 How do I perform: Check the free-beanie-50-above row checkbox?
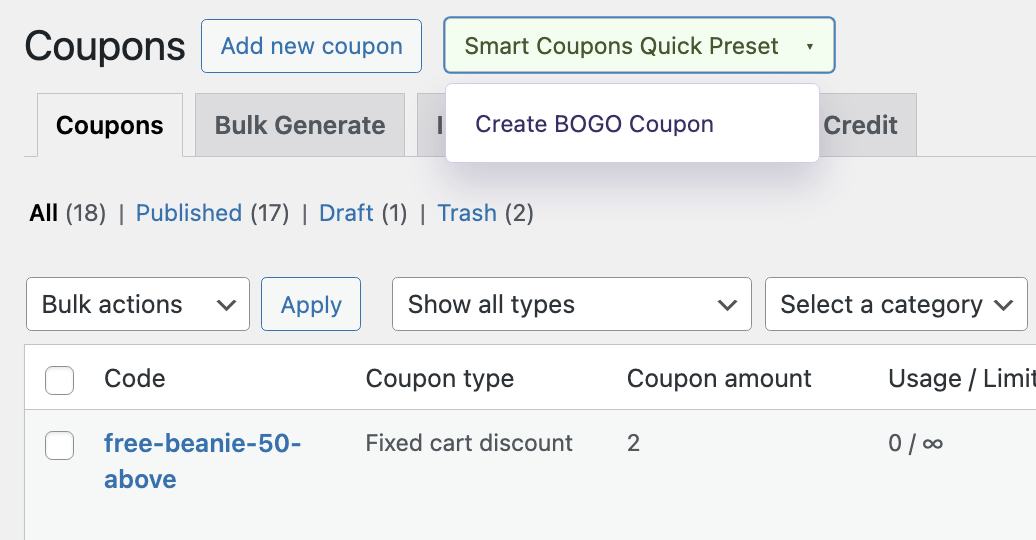tap(60, 445)
